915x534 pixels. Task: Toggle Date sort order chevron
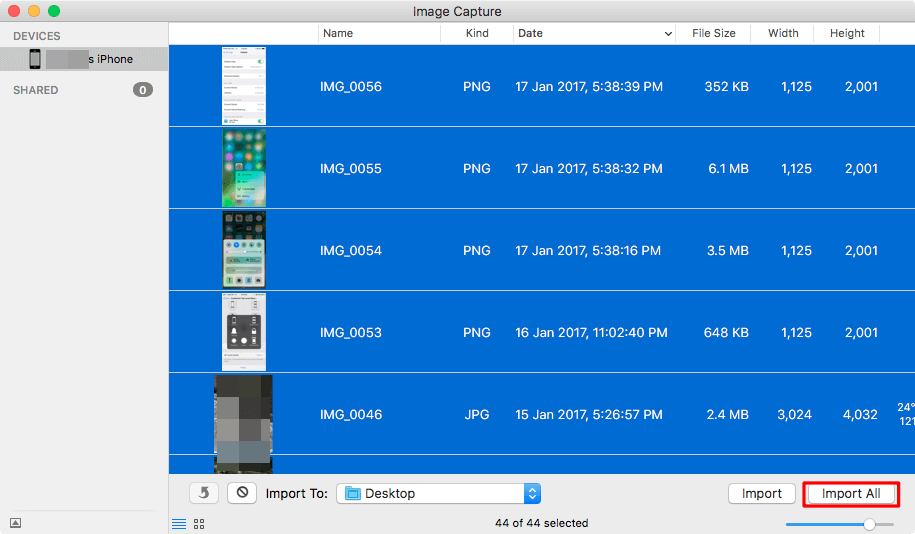pyautogui.click(x=668, y=34)
